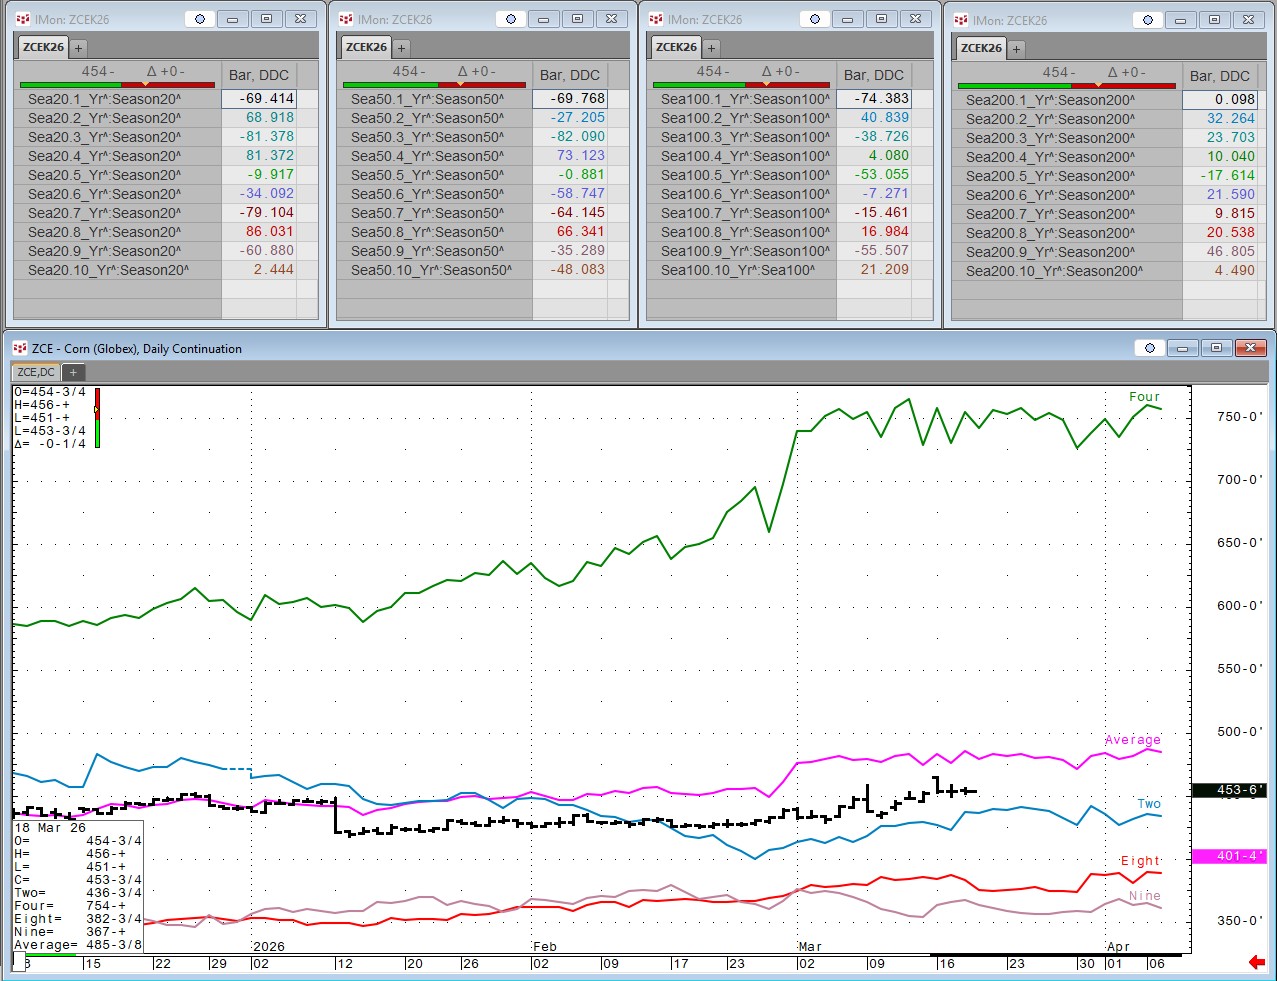Click Bar, DDC column header in Sea200 window
Screen dimensions: 1277x981
pyautogui.click(x=1219, y=76)
